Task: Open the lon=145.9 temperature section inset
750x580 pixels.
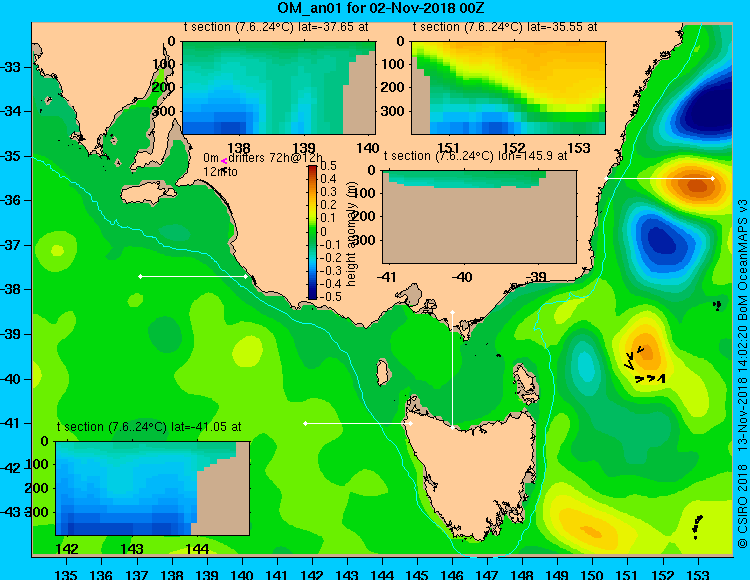Action: (x=480, y=217)
